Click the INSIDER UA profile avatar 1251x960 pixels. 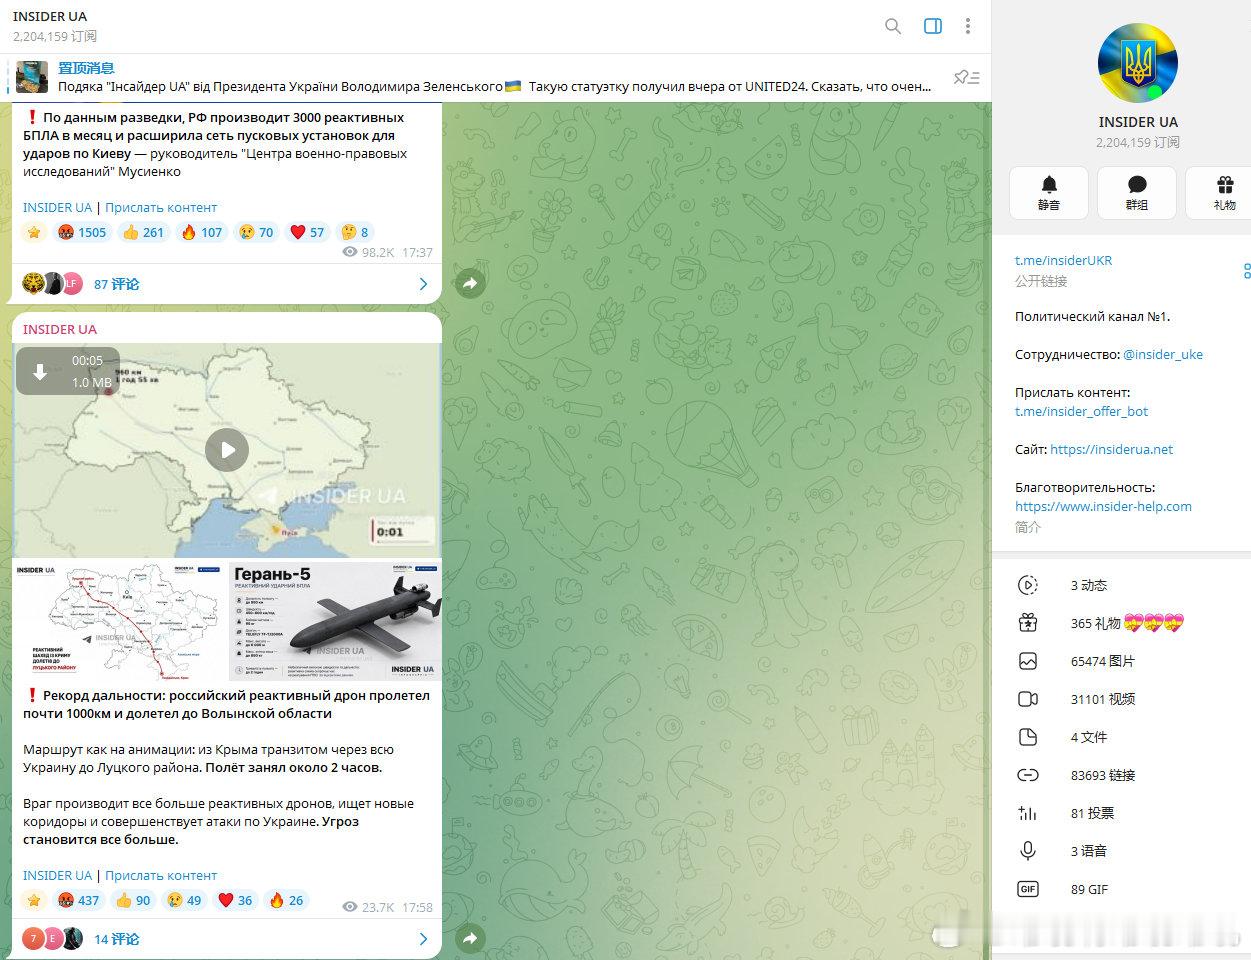click(1138, 64)
